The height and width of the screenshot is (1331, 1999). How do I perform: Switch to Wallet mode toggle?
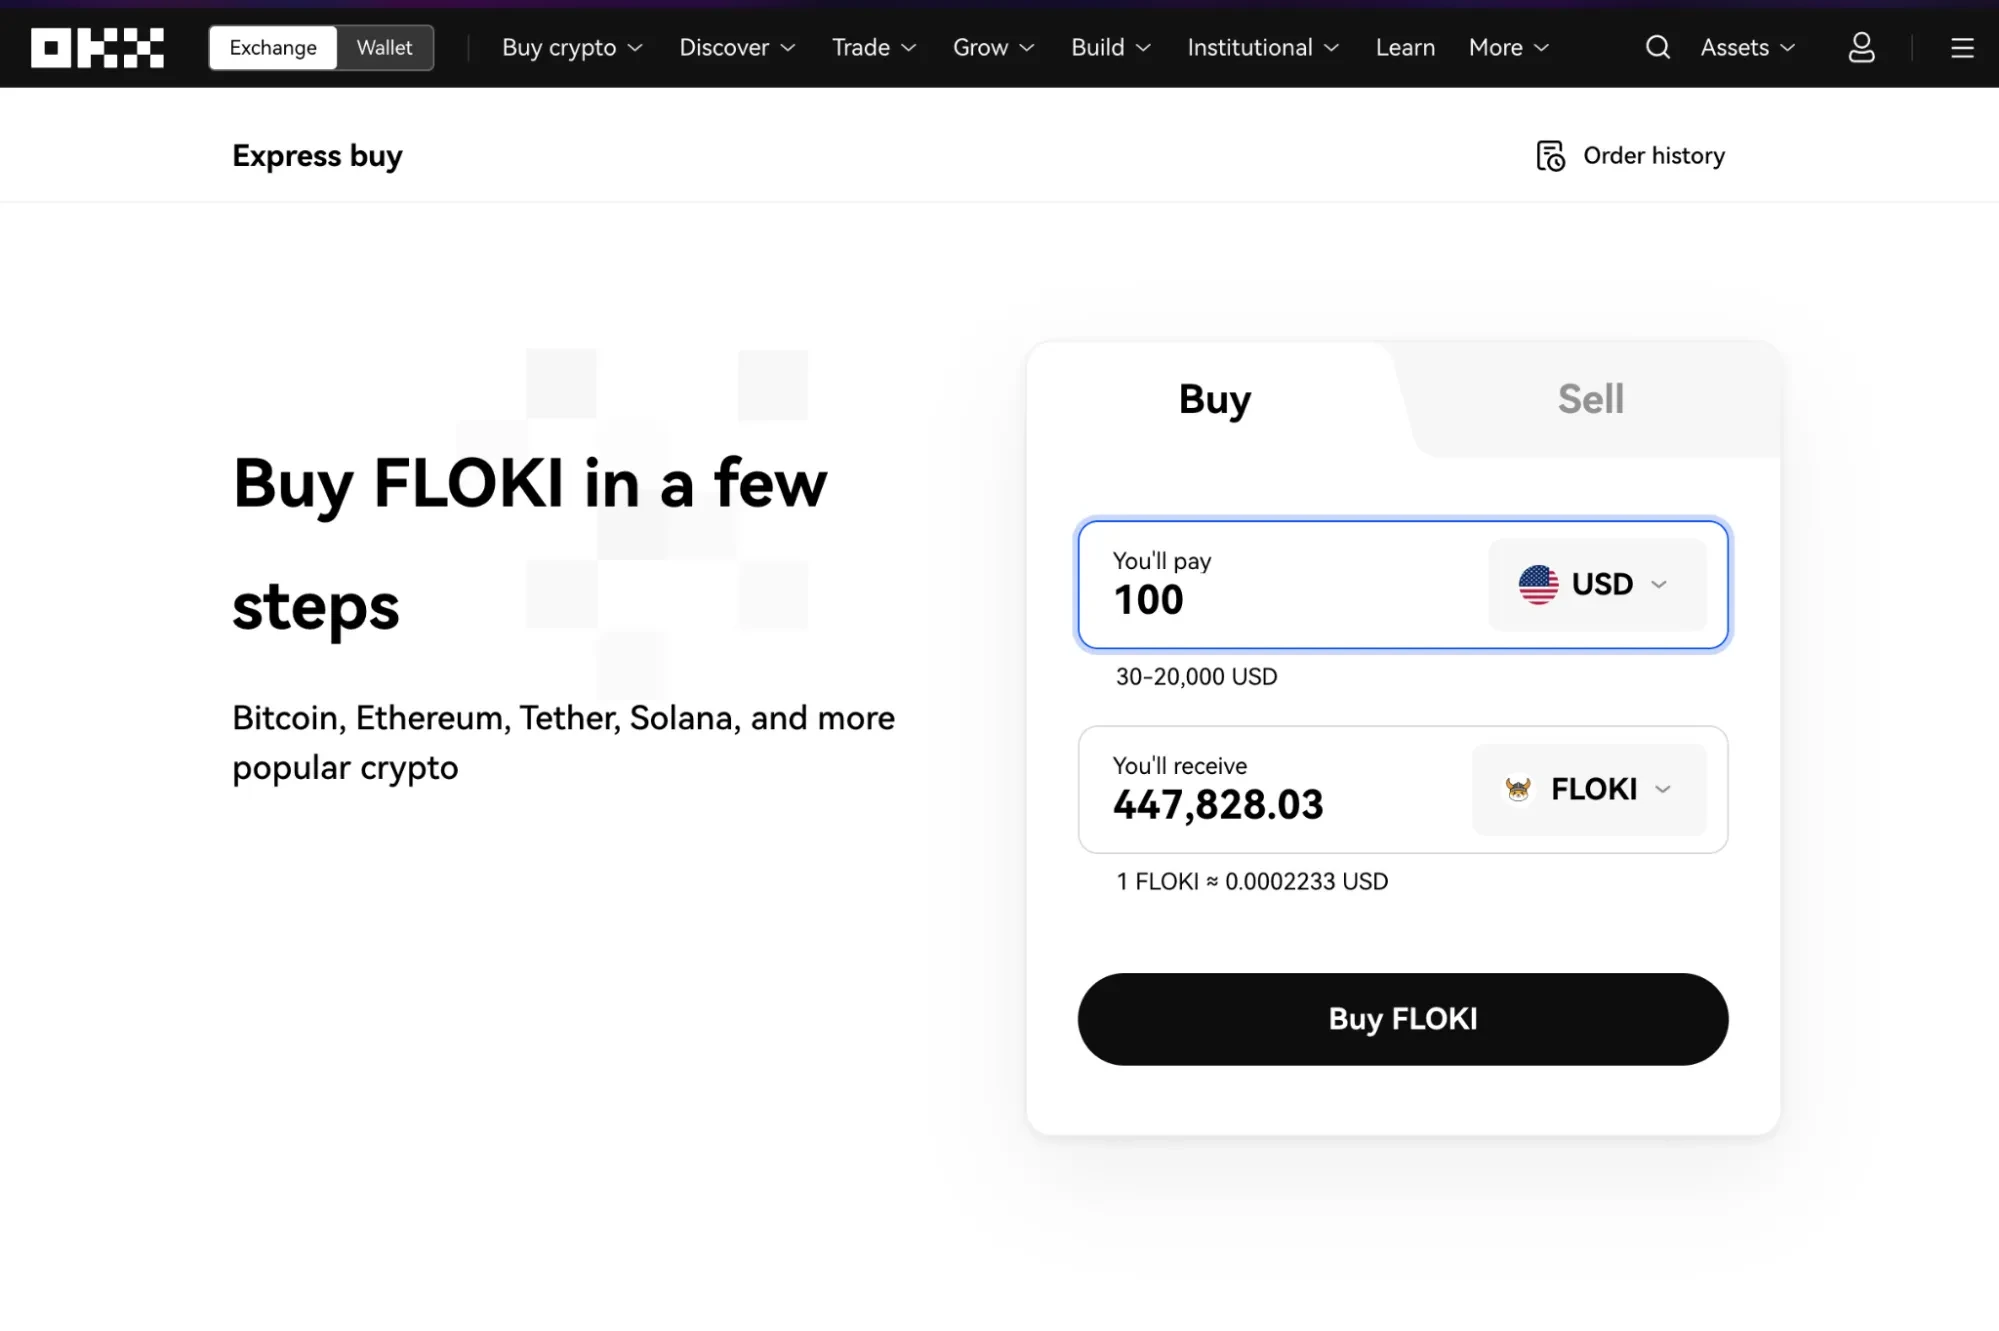384,47
